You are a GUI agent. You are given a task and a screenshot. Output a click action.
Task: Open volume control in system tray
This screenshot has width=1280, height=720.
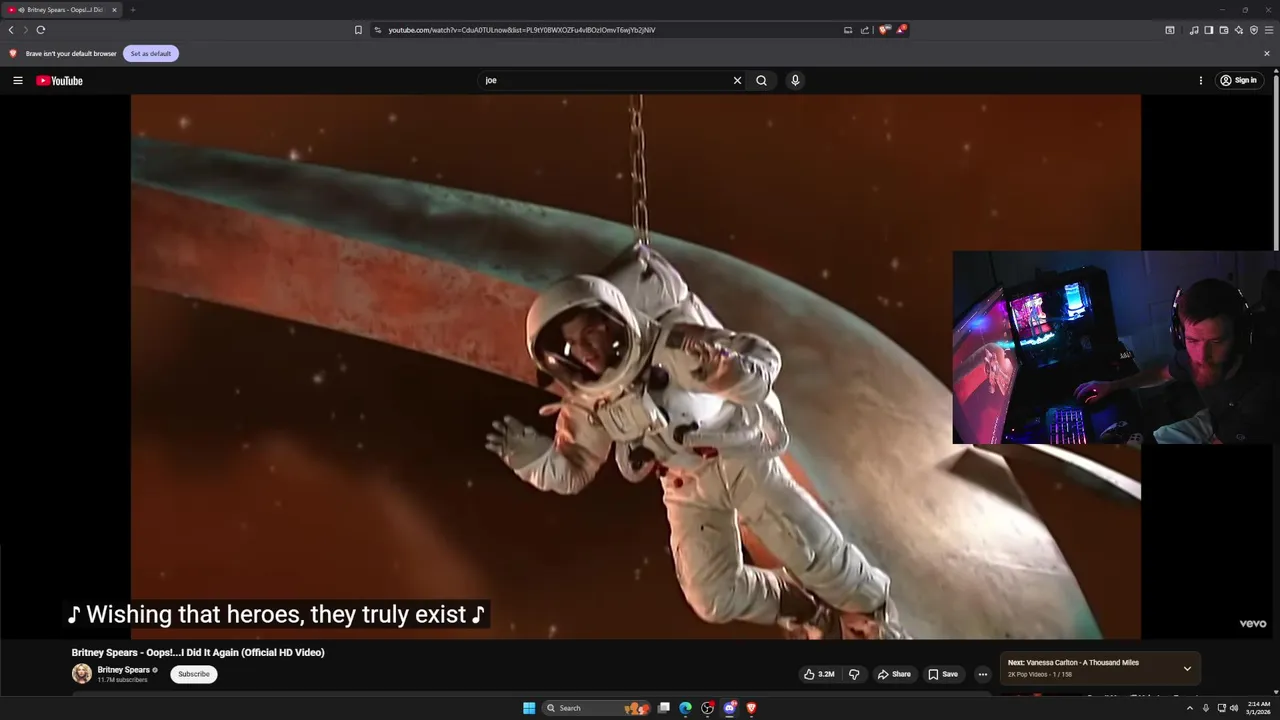(x=1234, y=708)
